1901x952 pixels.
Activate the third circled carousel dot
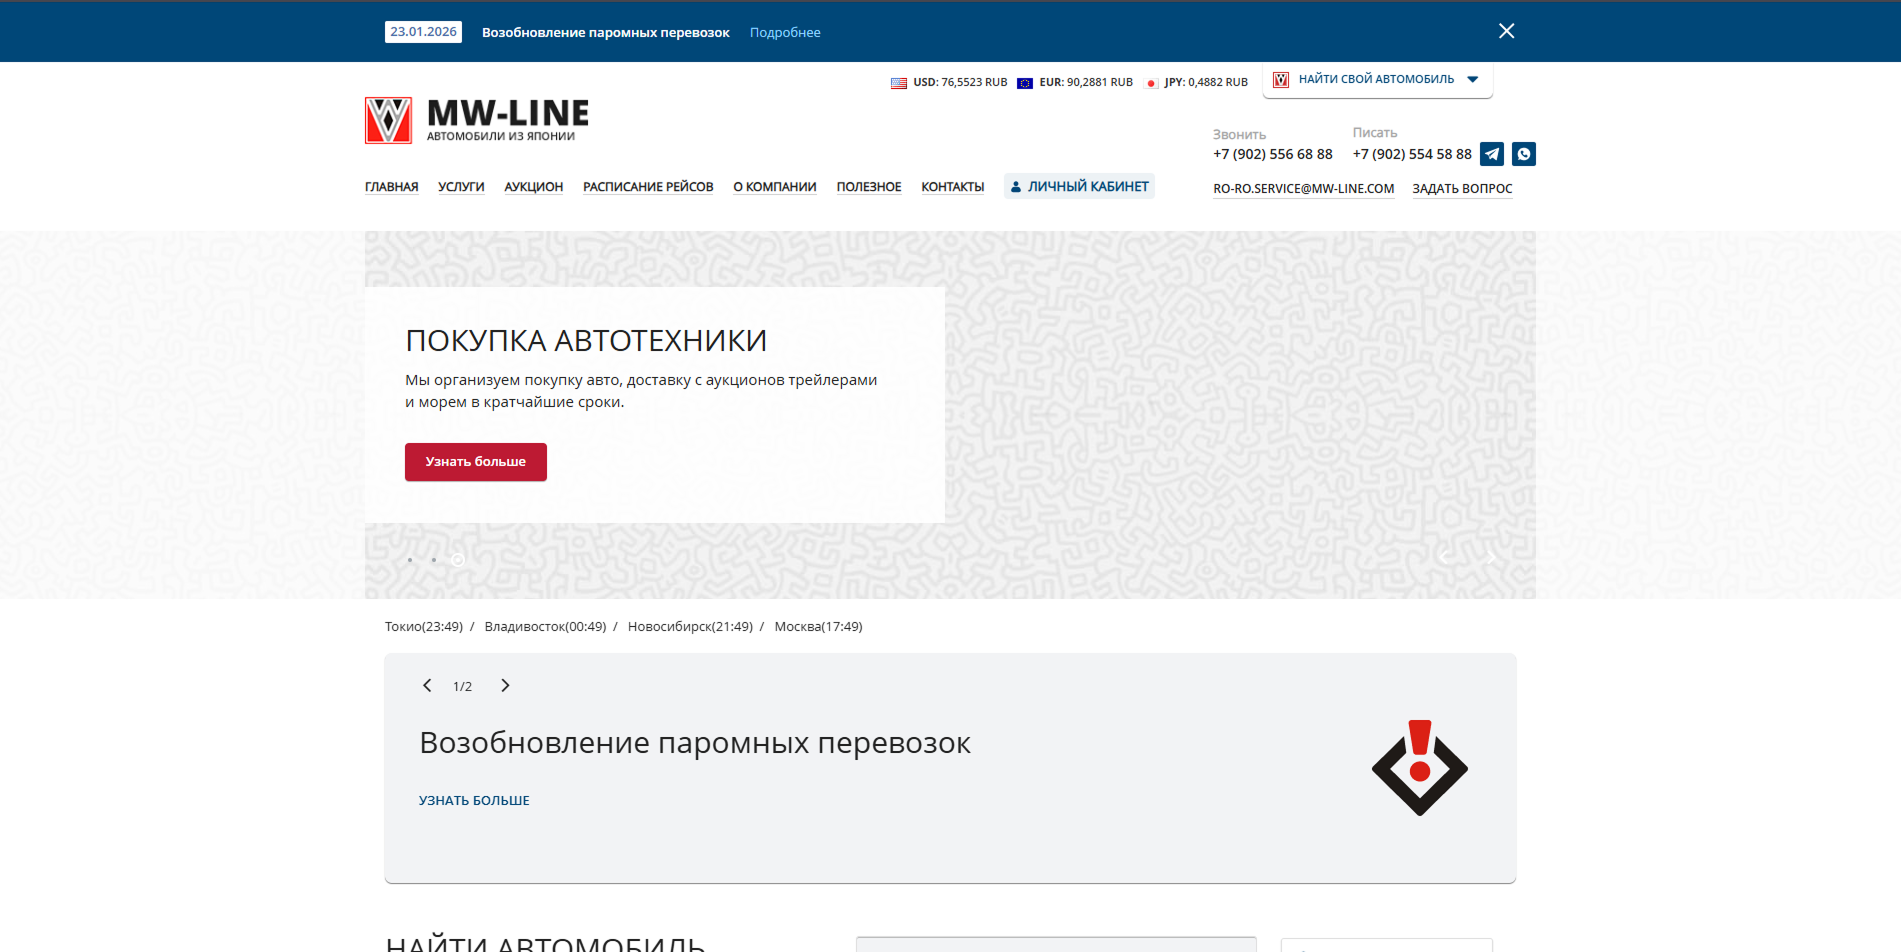click(x=457, y=560)
